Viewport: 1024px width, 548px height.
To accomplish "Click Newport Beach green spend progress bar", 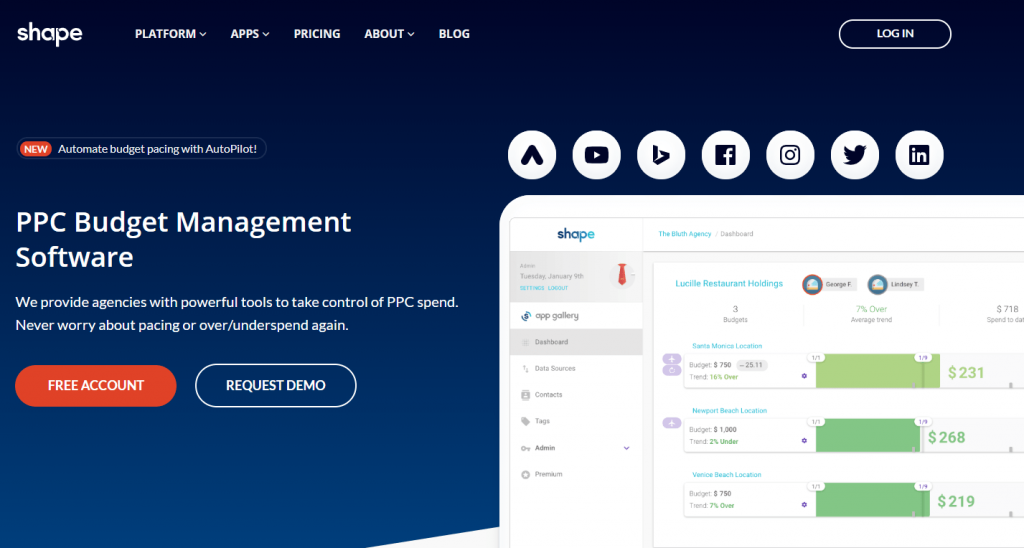I will point(868,436).
